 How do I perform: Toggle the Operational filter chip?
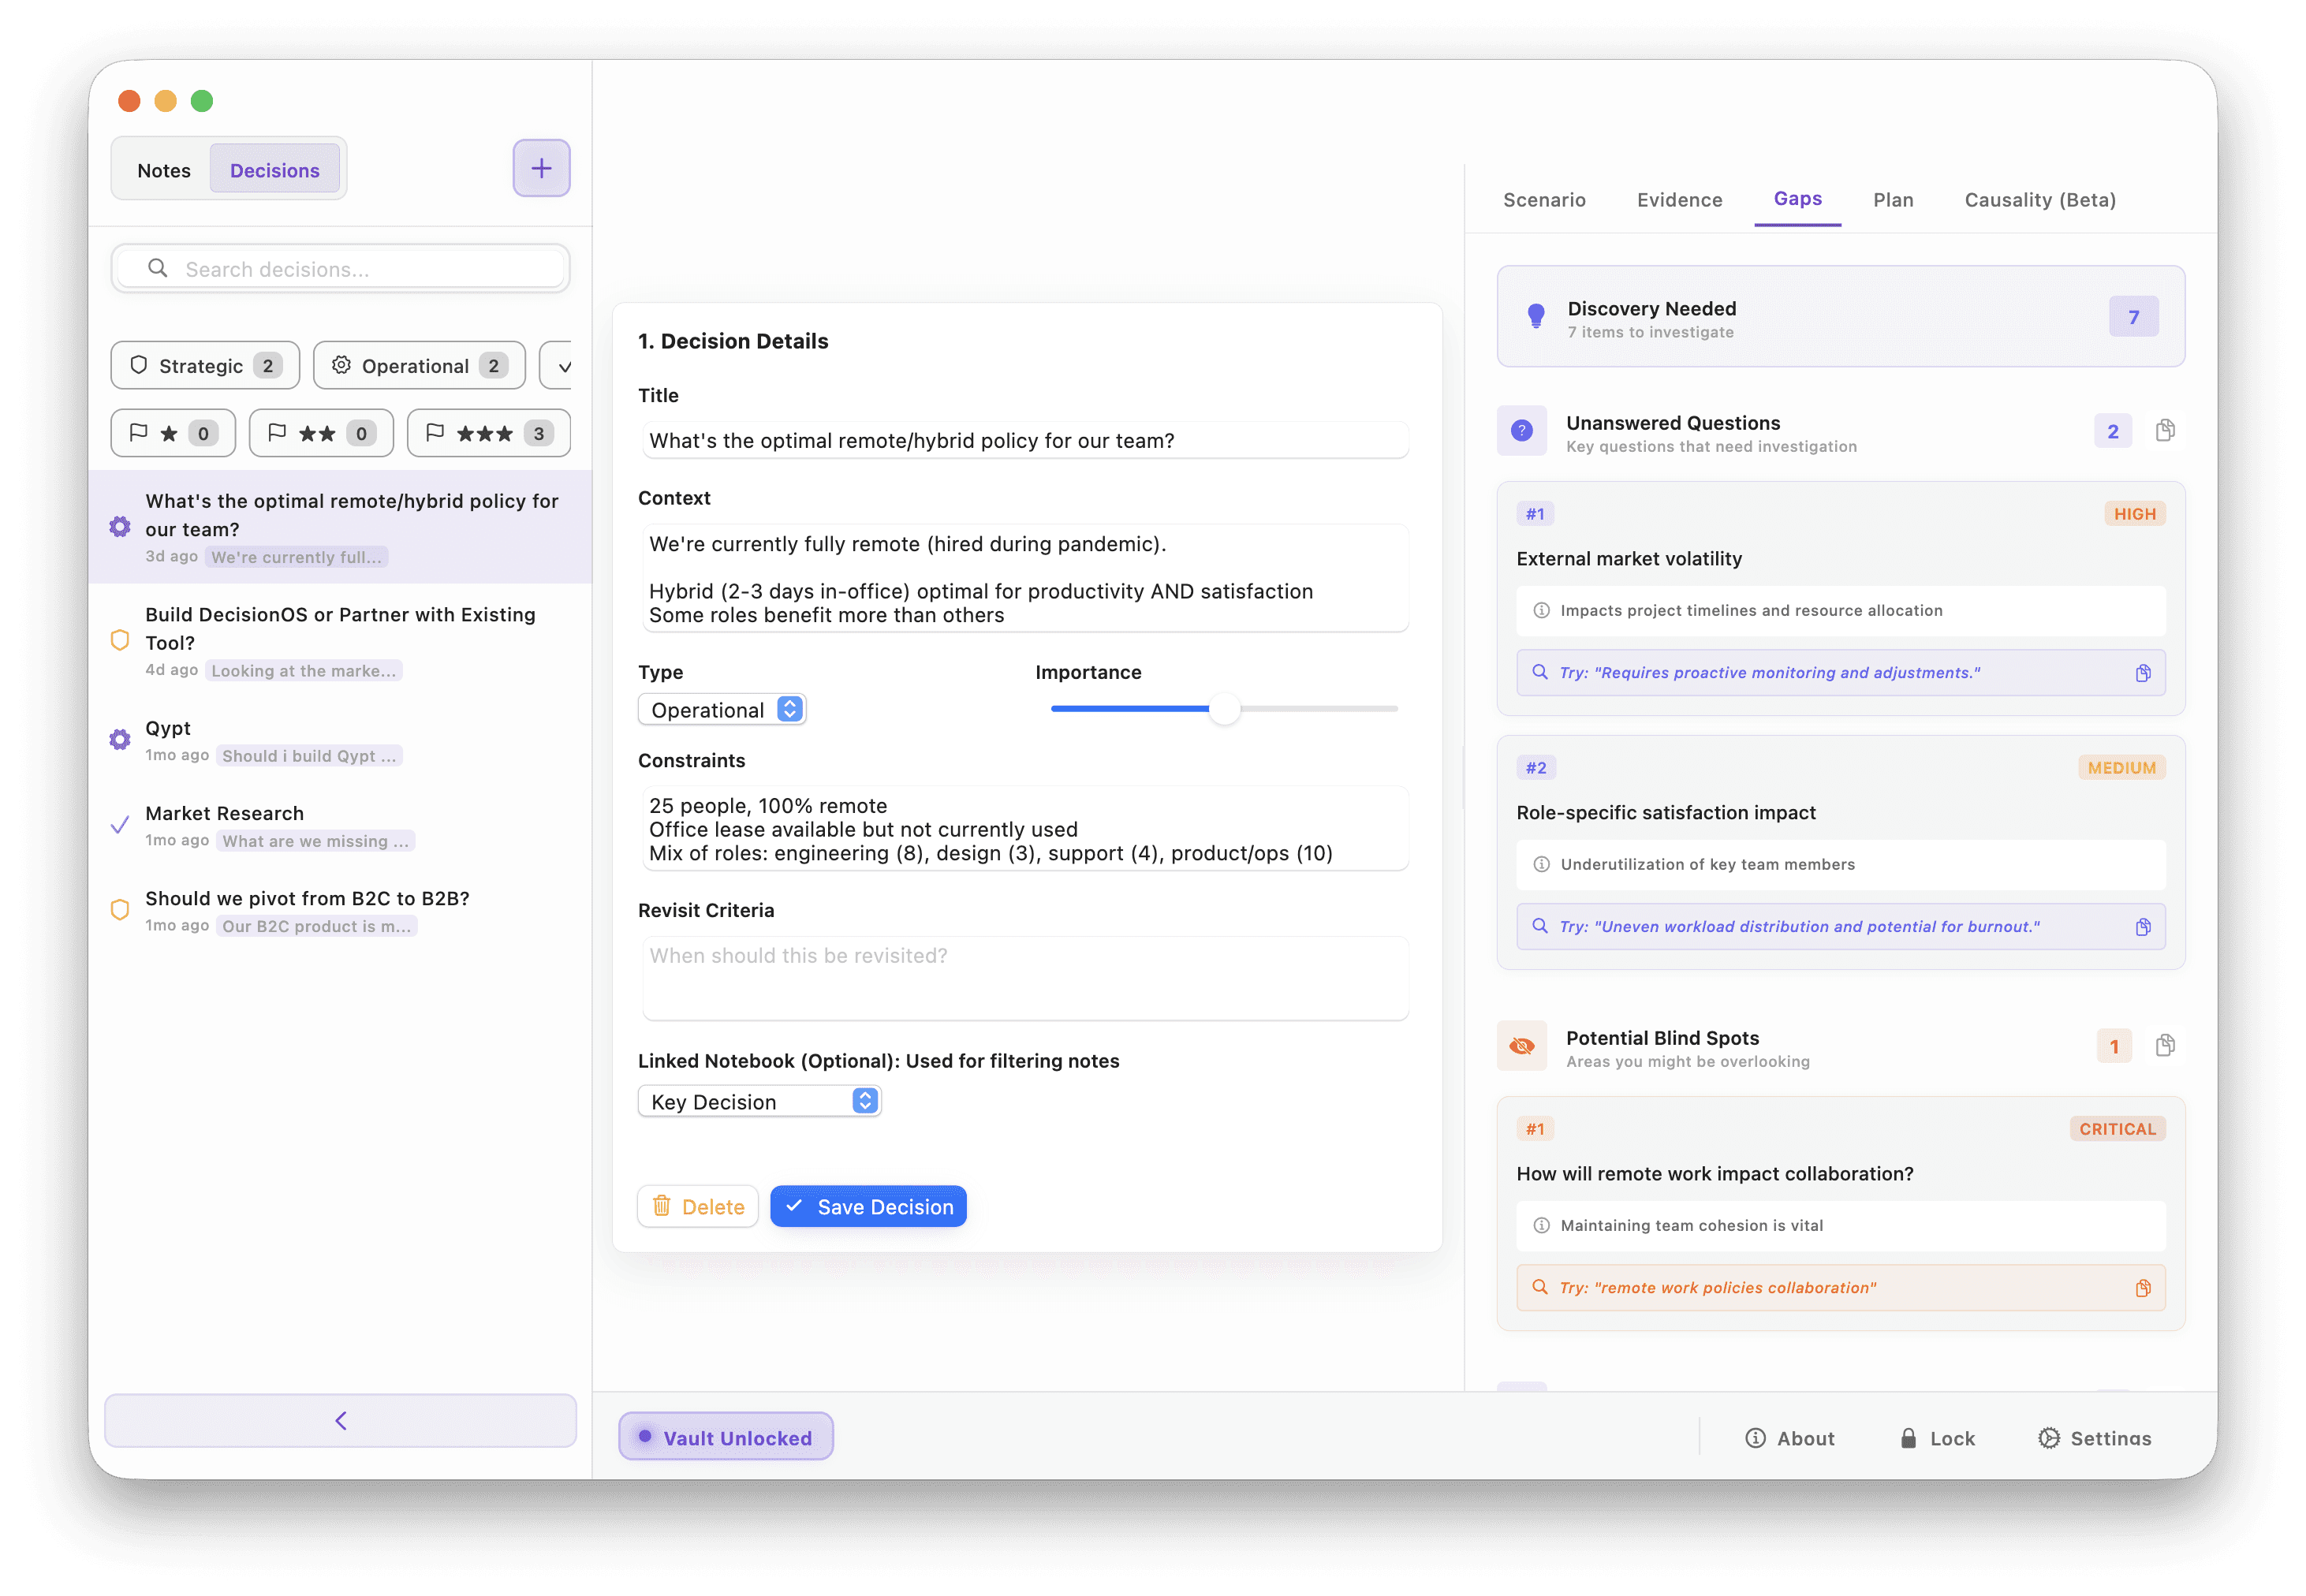(x=419, y=366)
